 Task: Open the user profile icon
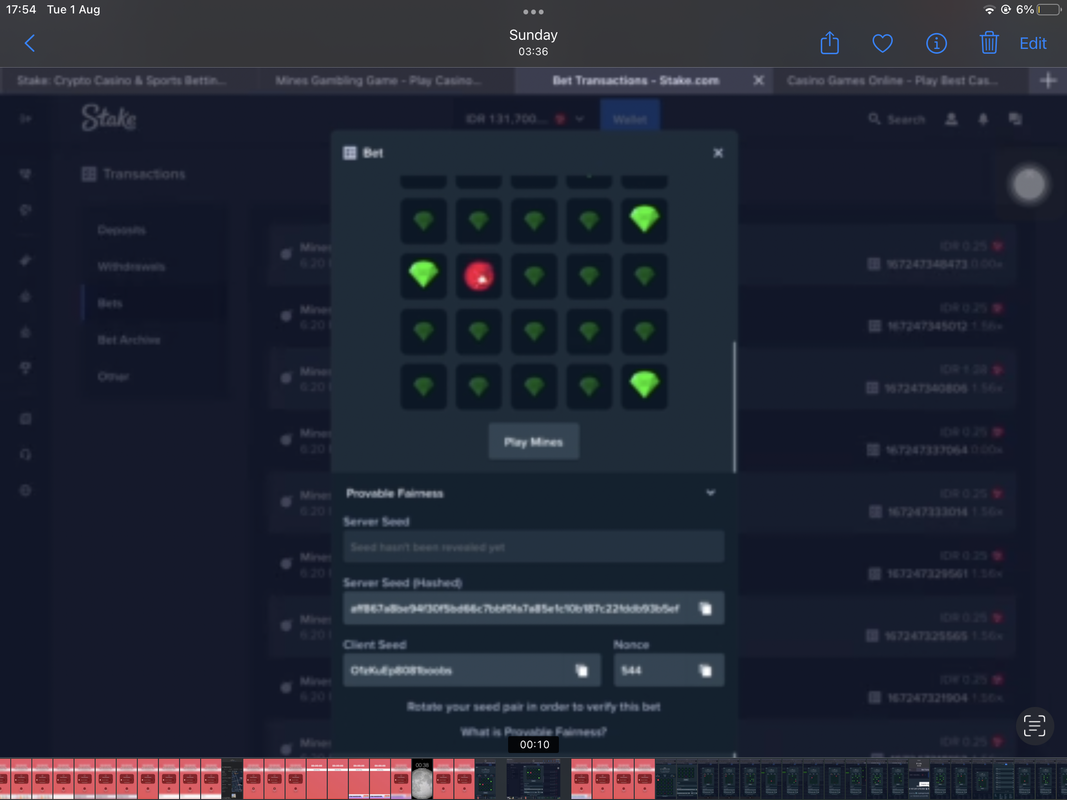point(951,119)
